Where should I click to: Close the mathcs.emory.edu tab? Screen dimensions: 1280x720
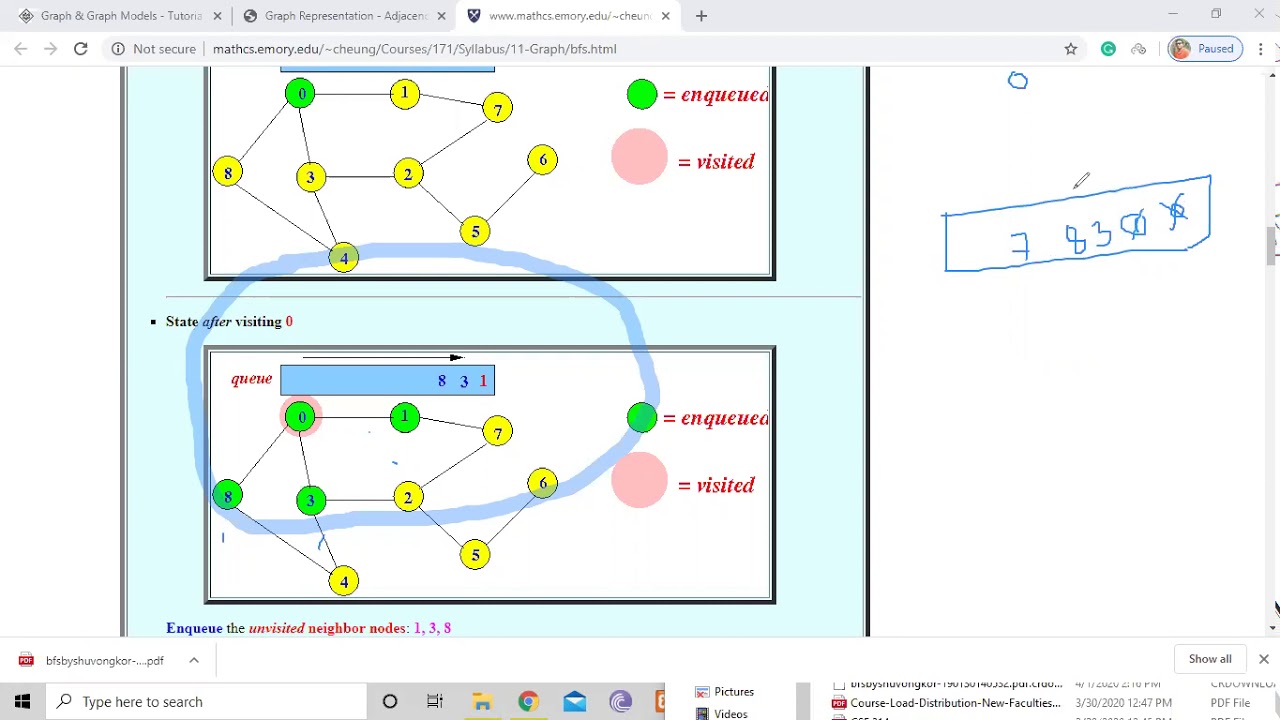point(665,16)
